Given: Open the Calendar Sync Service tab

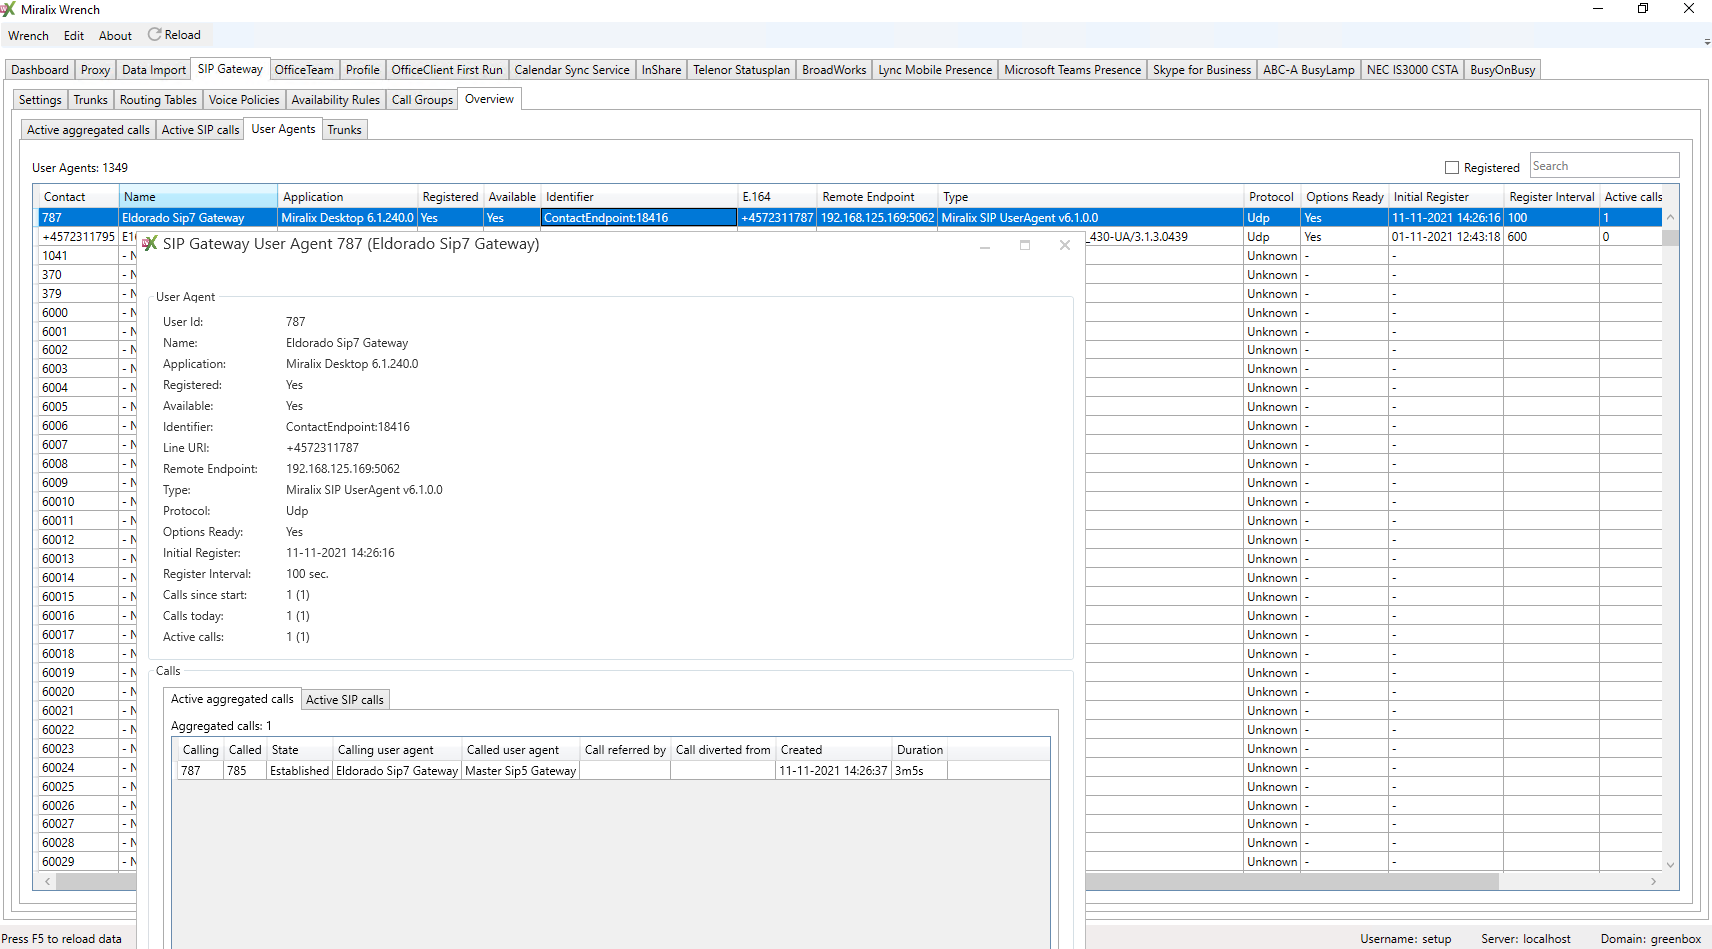Looking at the screenshot, I should [x=572, y=70].
